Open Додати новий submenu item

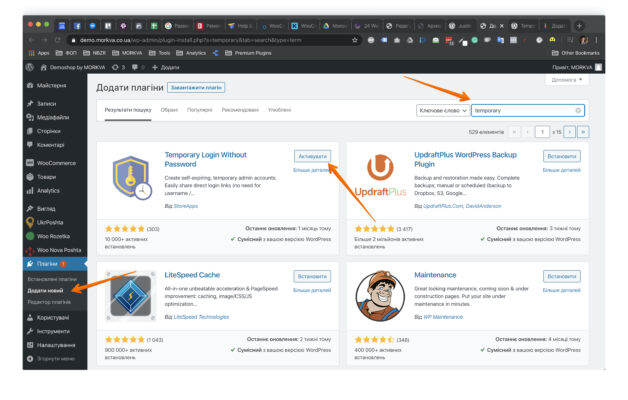pos(45,291)
